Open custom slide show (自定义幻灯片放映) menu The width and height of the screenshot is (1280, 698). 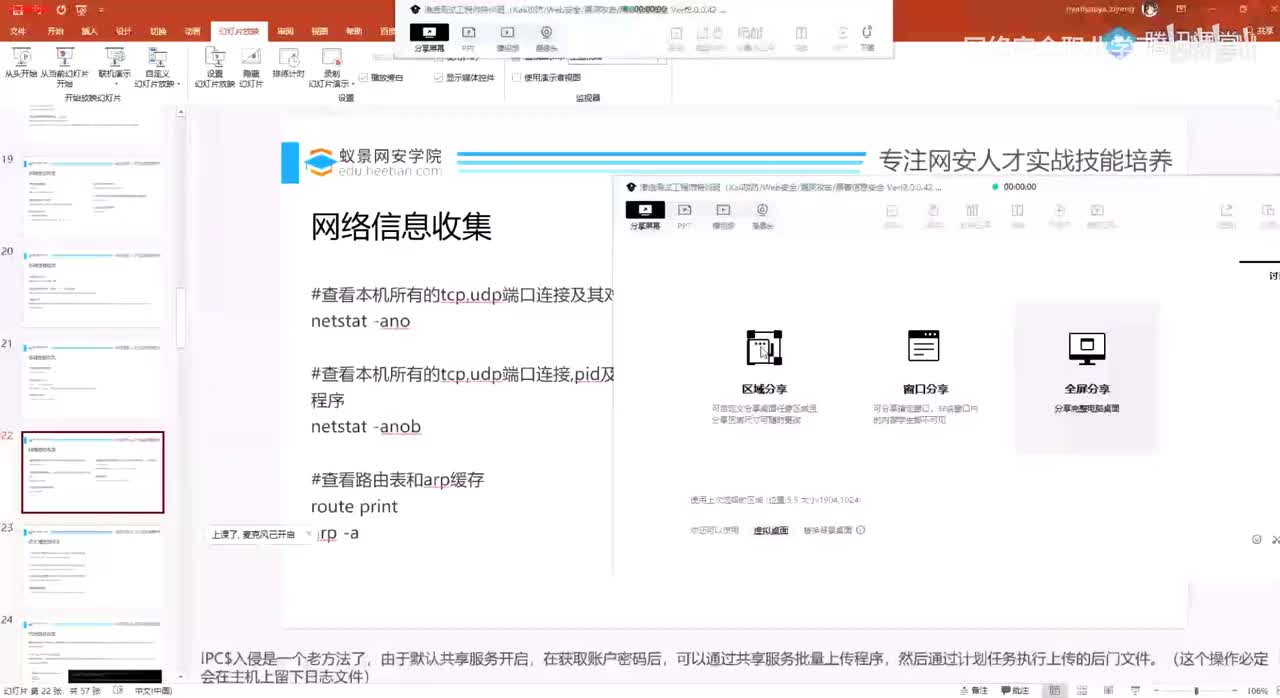tap(157, 67)
